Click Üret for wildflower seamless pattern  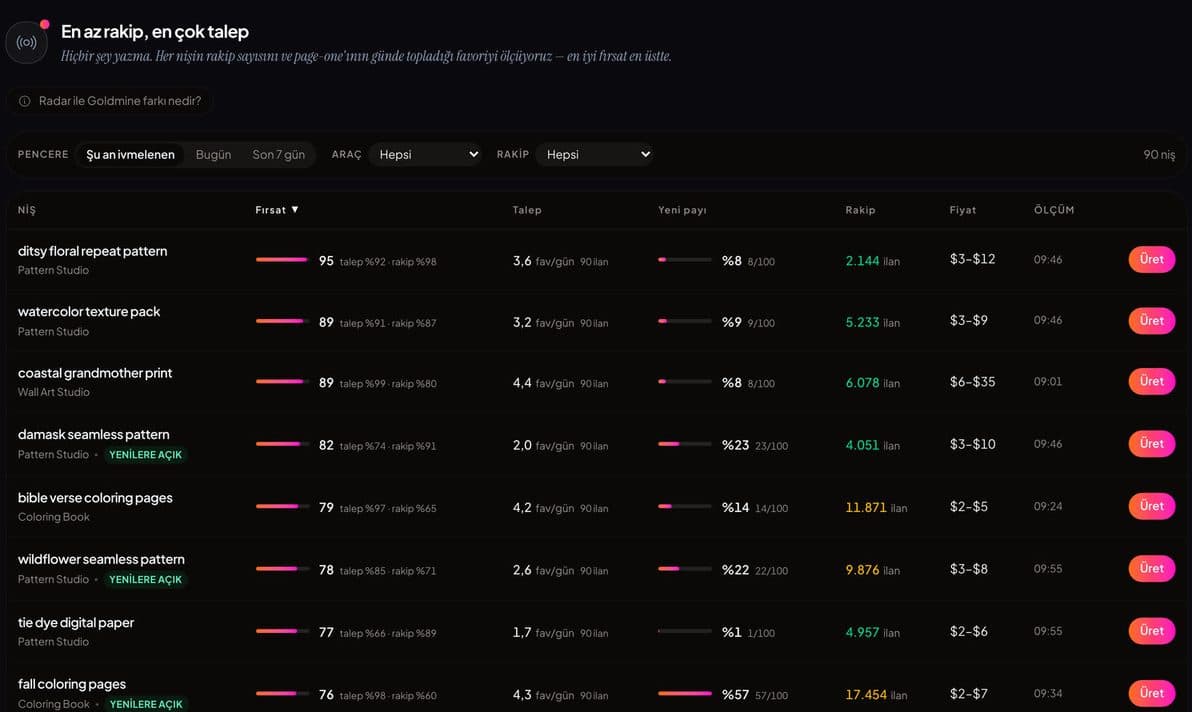(1152, 568)
